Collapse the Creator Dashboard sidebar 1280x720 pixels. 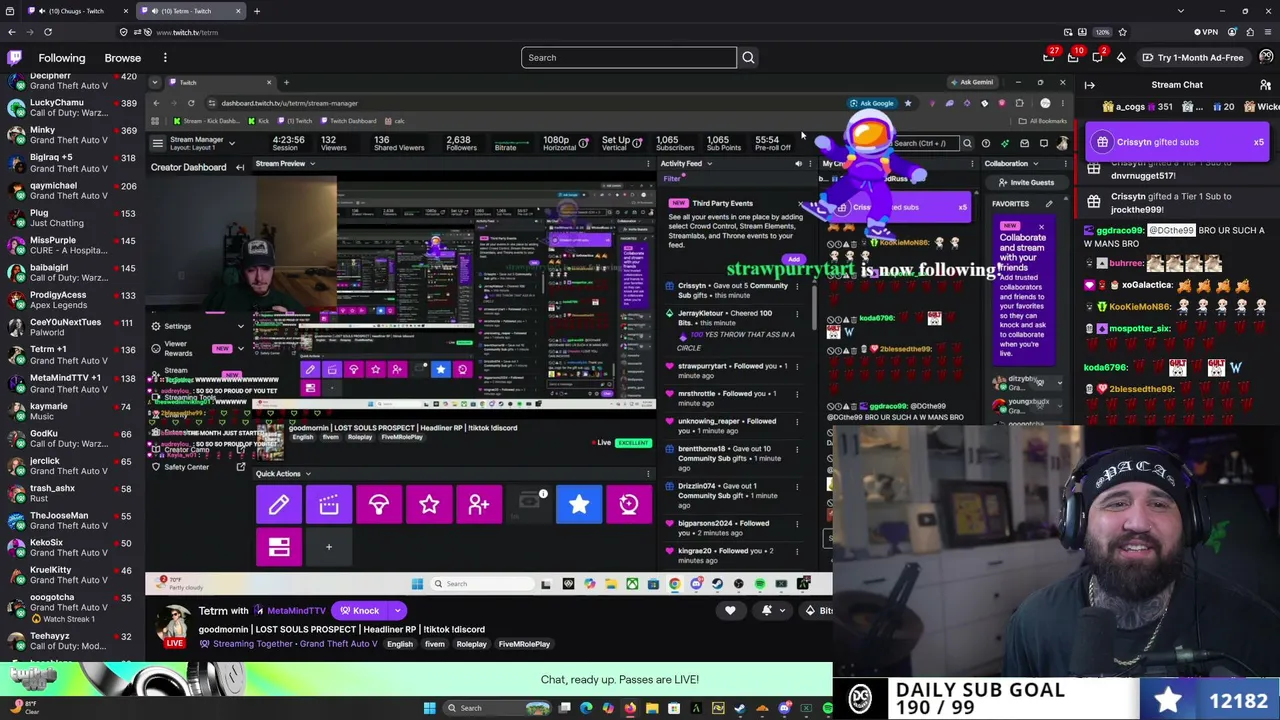(x=240, y=167)
